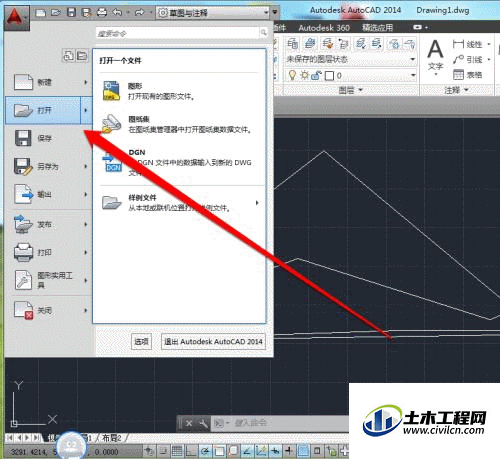This screenshot has height=459, width=500.
Task: Open the Undo history dropdown arrow
Action: pos(127,13)
